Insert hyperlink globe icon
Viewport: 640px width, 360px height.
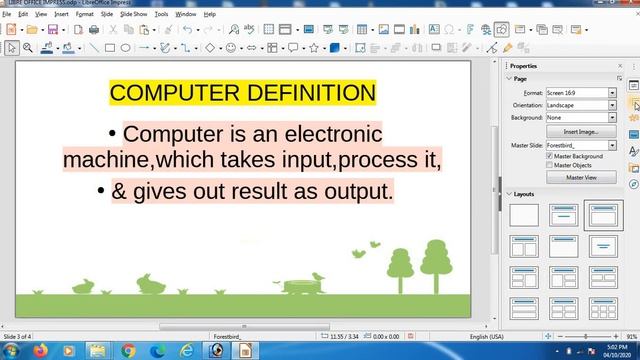[486, 29]
